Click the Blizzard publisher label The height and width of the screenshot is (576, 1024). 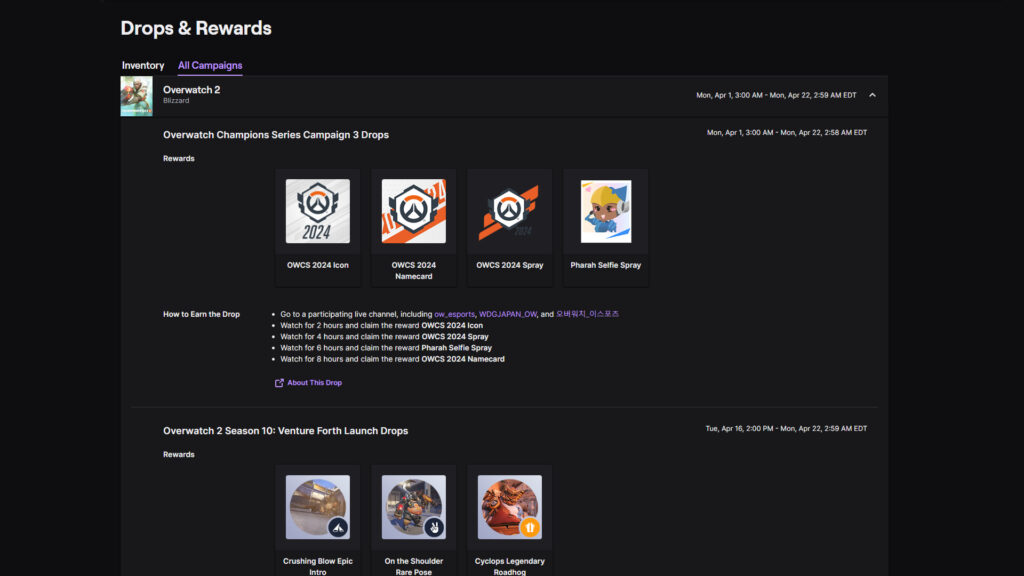click(x=176, y=100)
